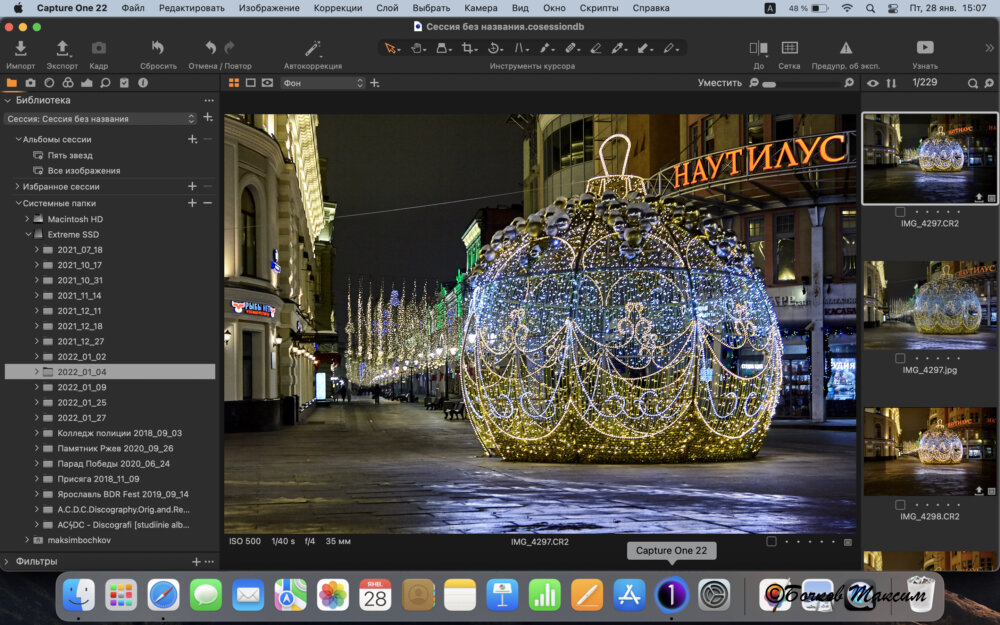Screen dimensions: 1000x625
Task: Choose the Pan hand cursor tool
Action: tap(418, 48)
